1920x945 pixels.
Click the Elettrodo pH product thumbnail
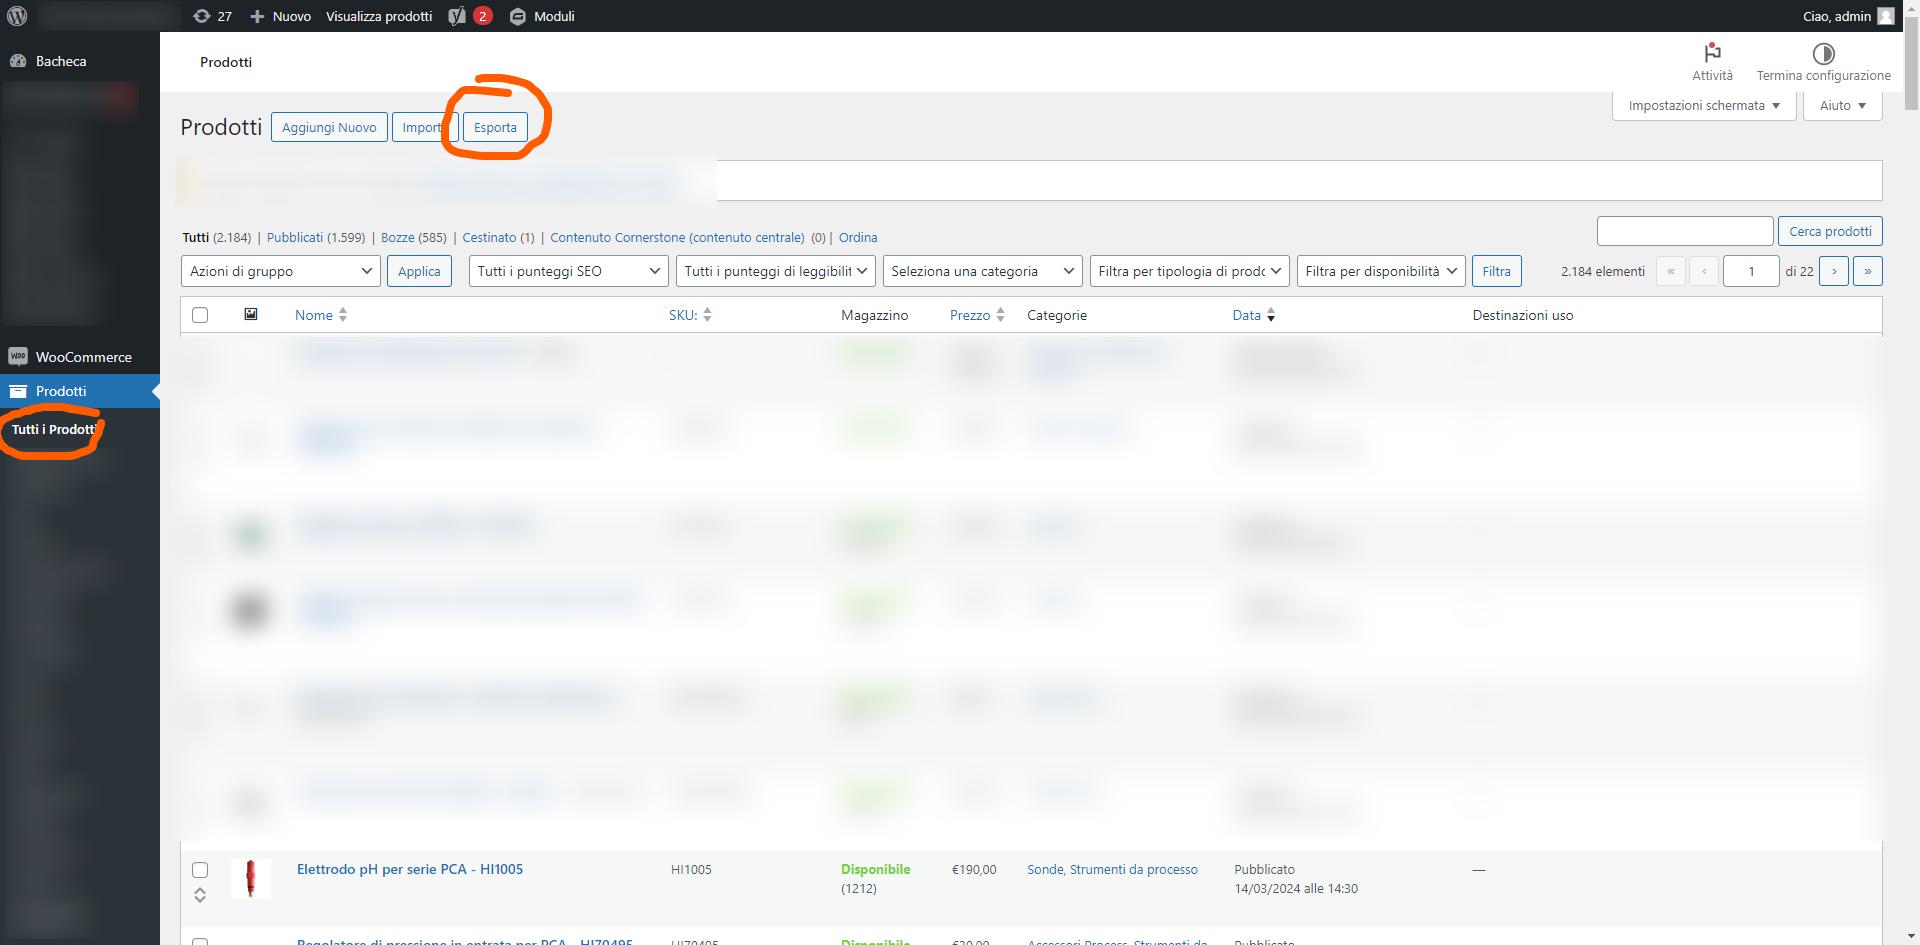click(x=250, y=879)
